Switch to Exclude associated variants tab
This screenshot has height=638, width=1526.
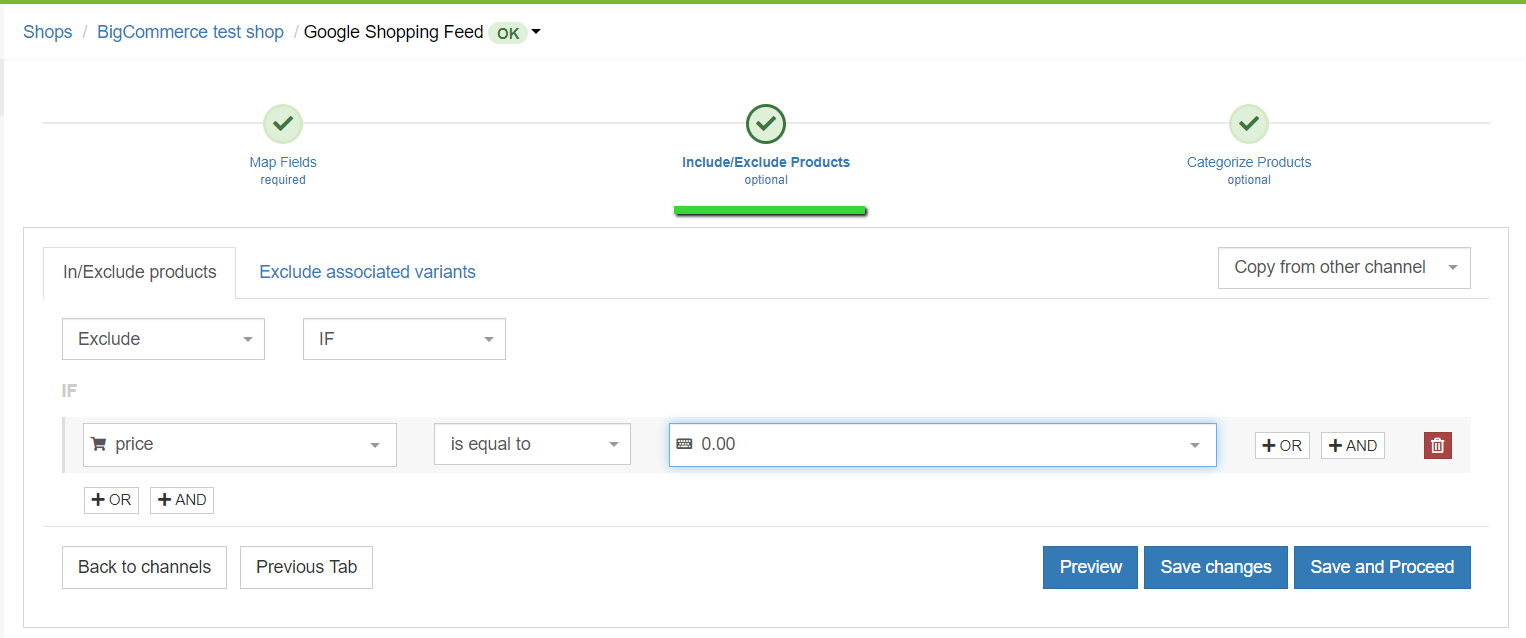click(367, 272)
